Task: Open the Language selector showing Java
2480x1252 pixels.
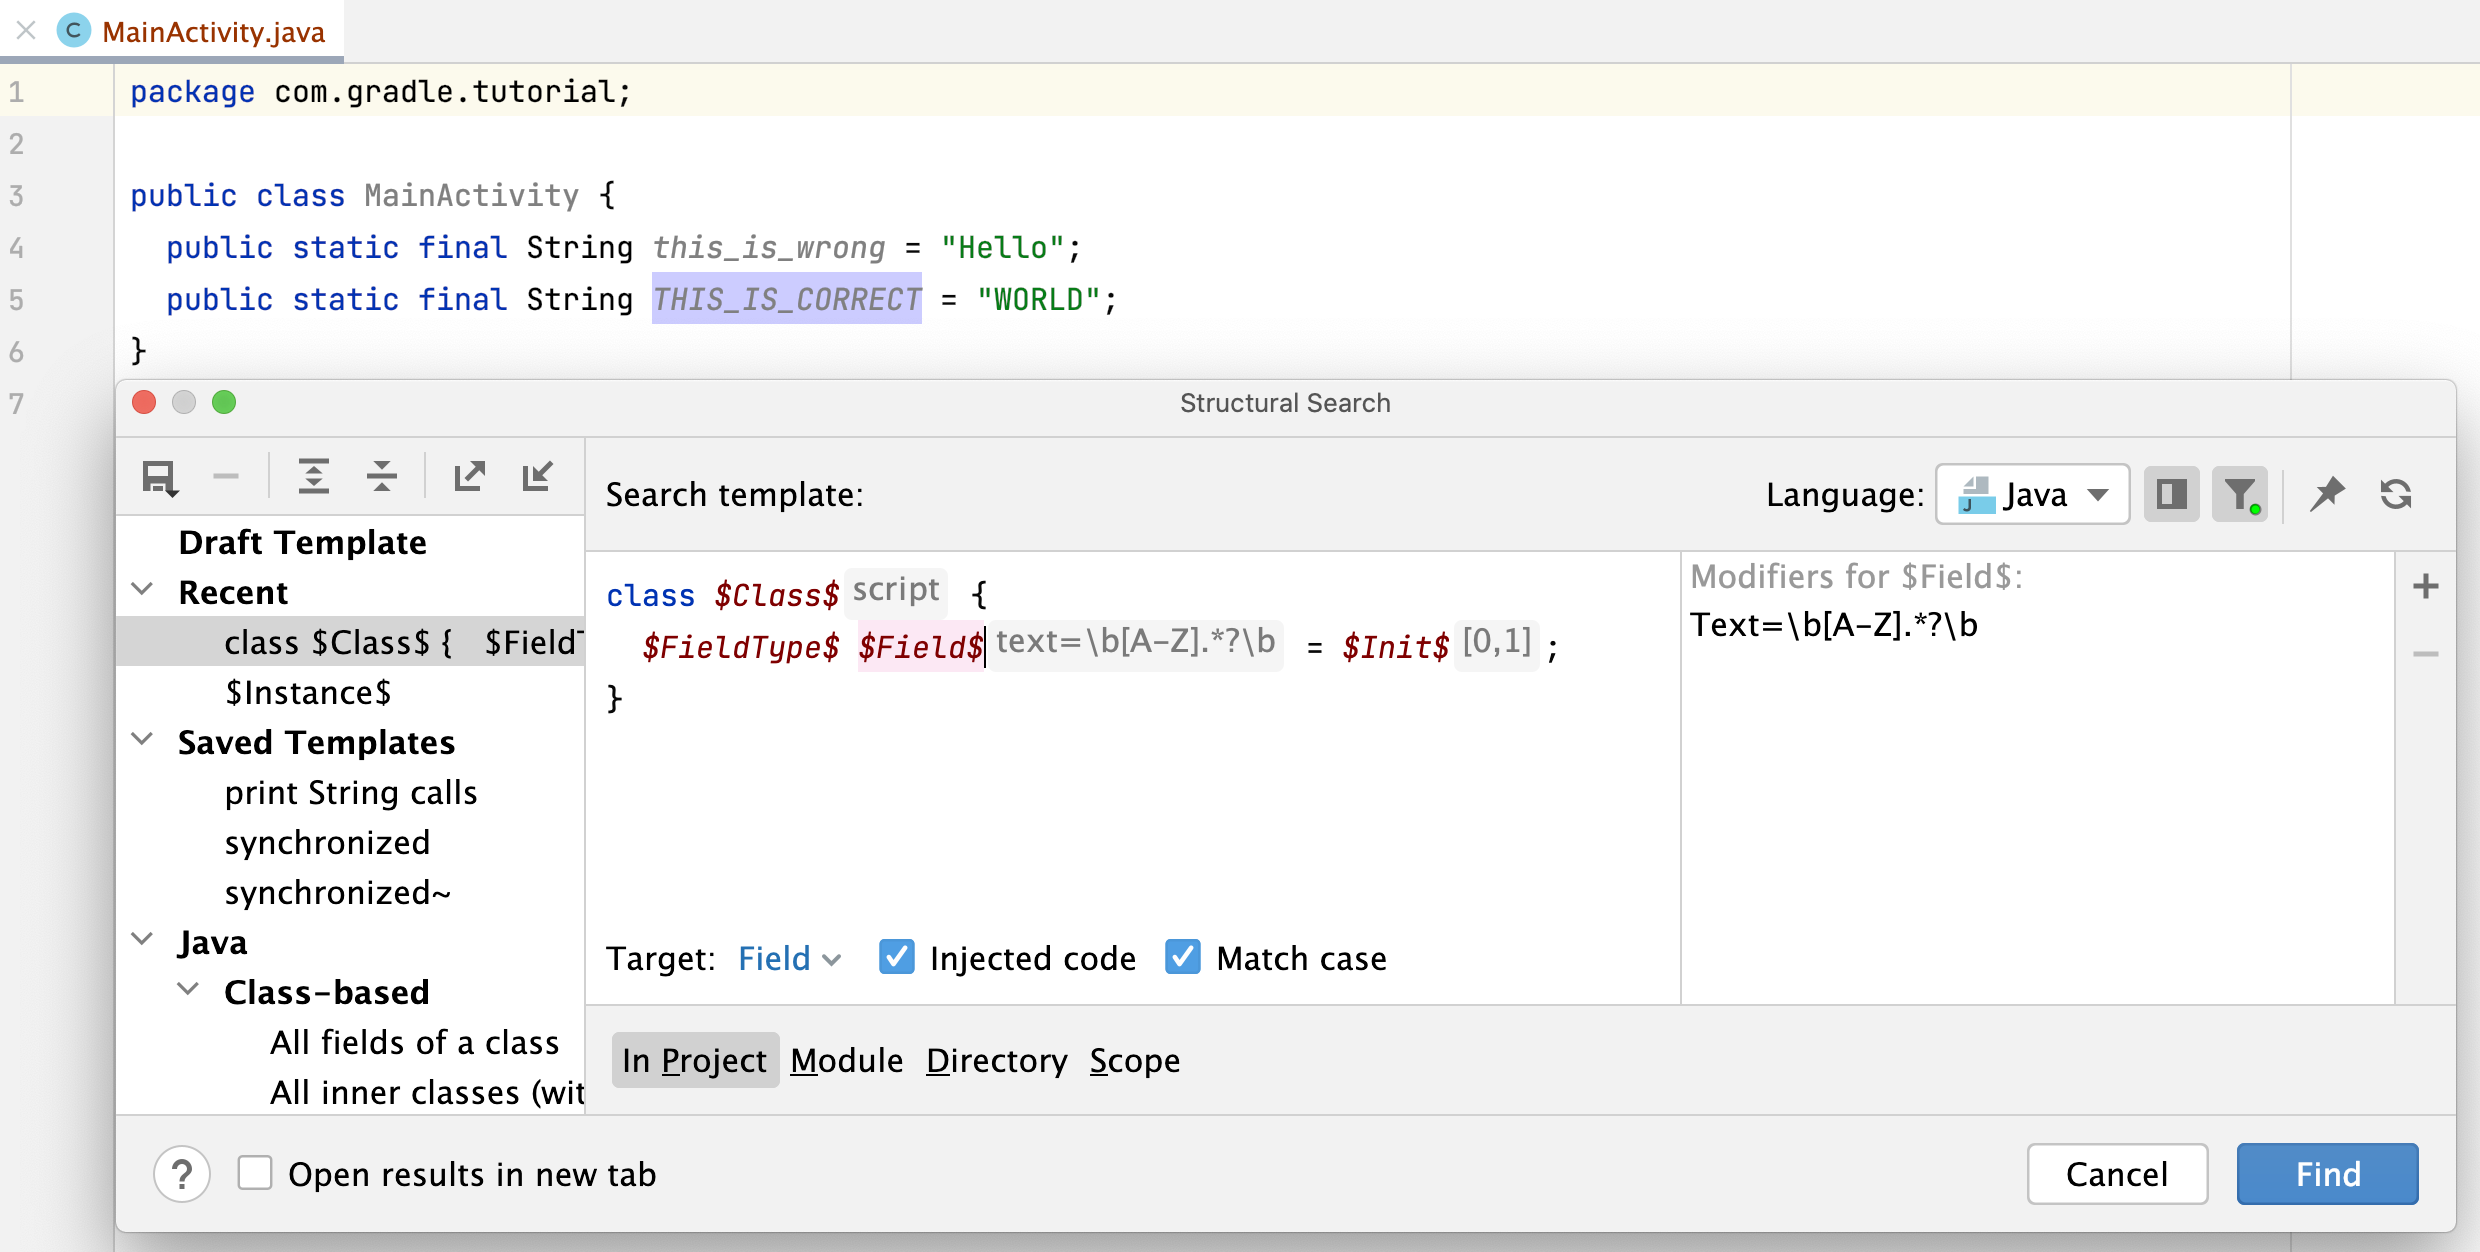Action: click(2032, 493)
